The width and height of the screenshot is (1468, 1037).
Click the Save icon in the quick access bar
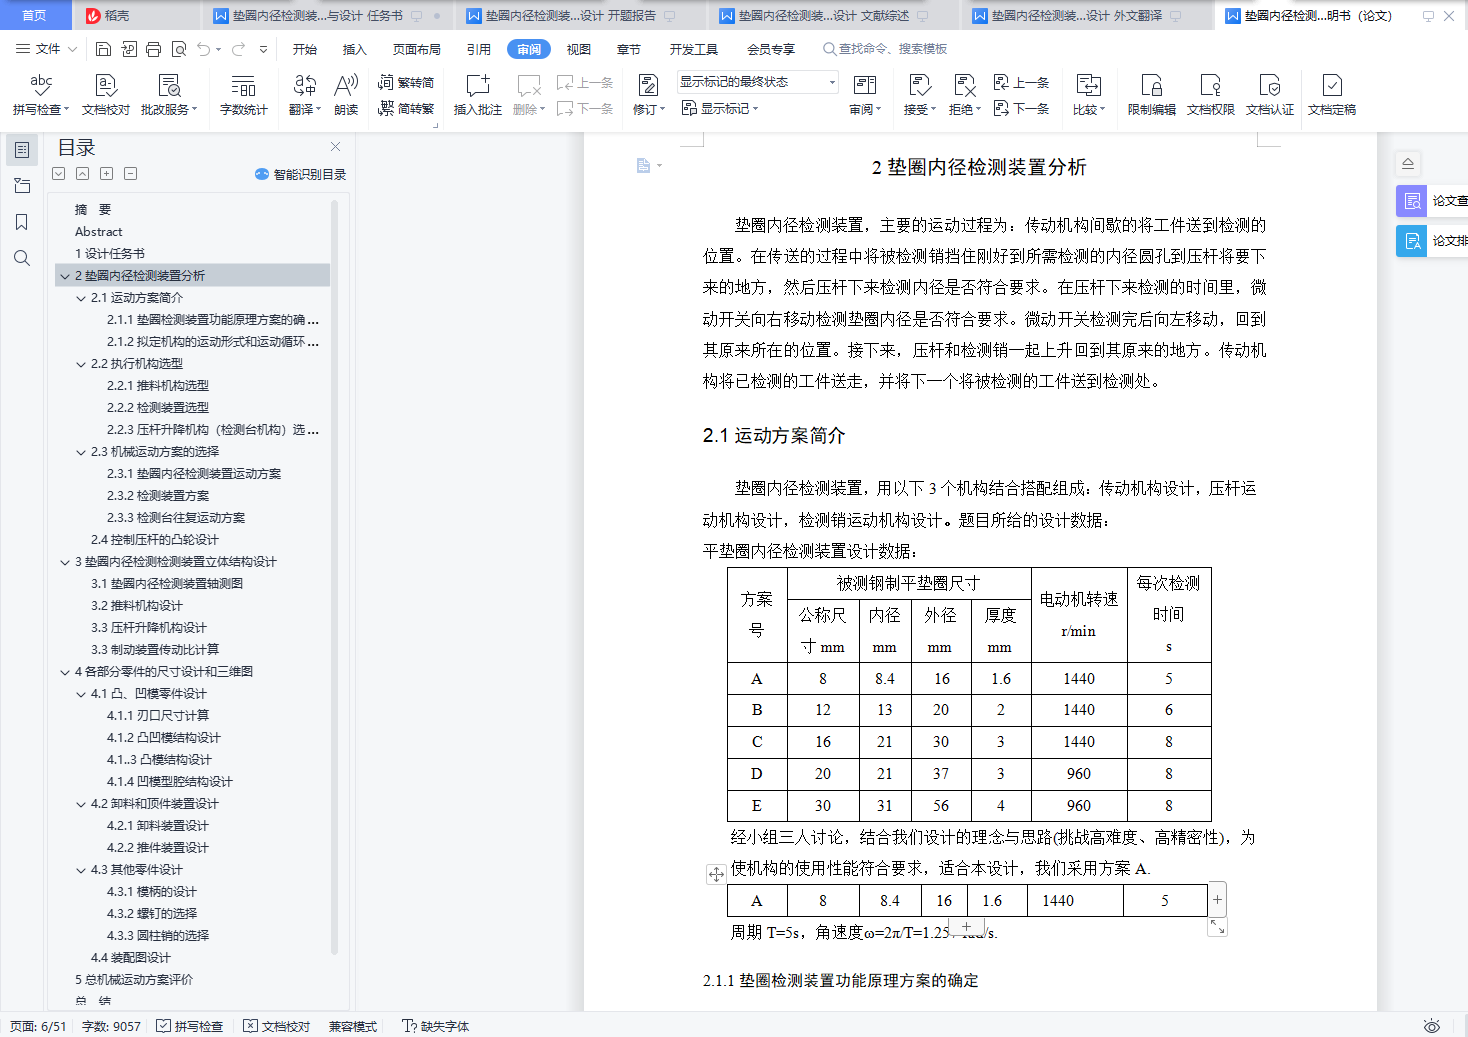103,49
